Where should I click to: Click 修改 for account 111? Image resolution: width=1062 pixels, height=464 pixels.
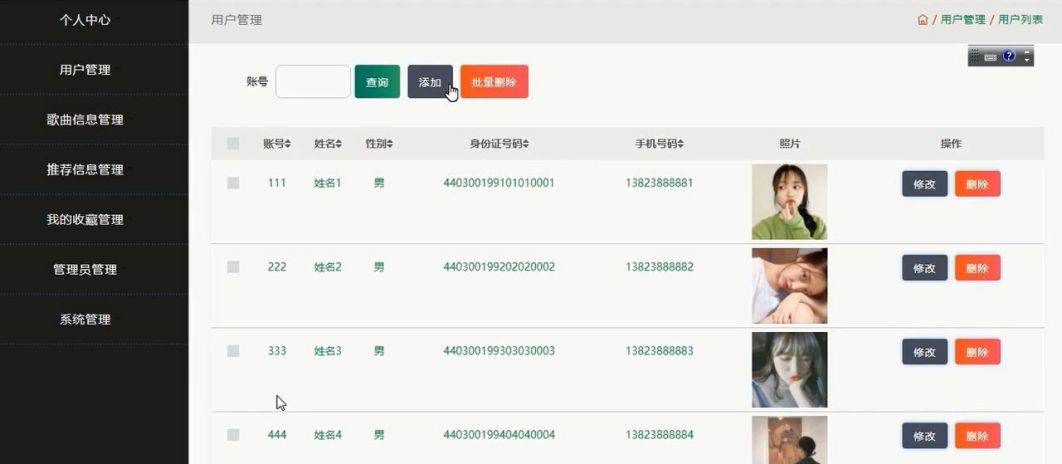coord(925,184)
